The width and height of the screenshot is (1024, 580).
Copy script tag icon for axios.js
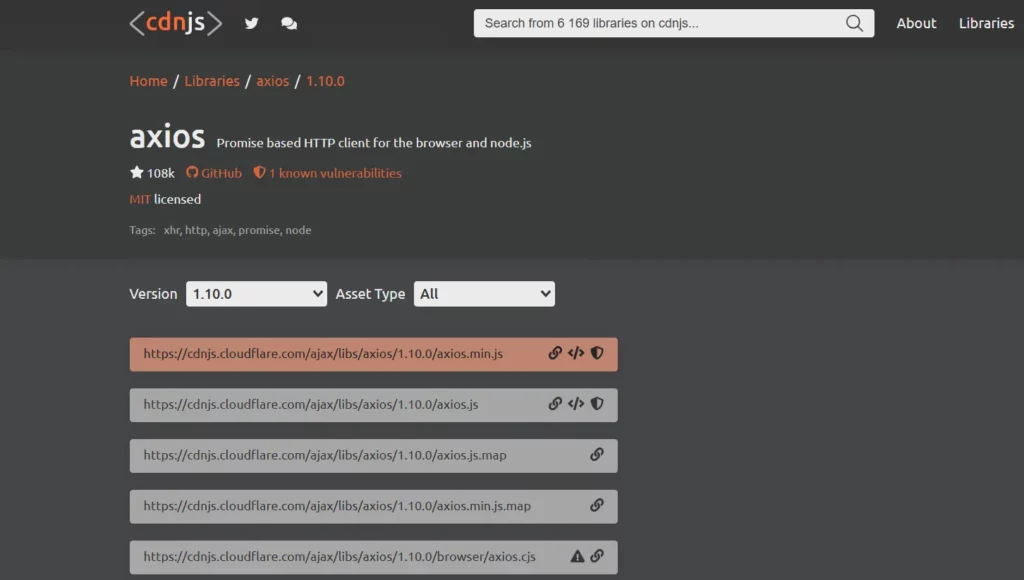click(x=576, y=404)
